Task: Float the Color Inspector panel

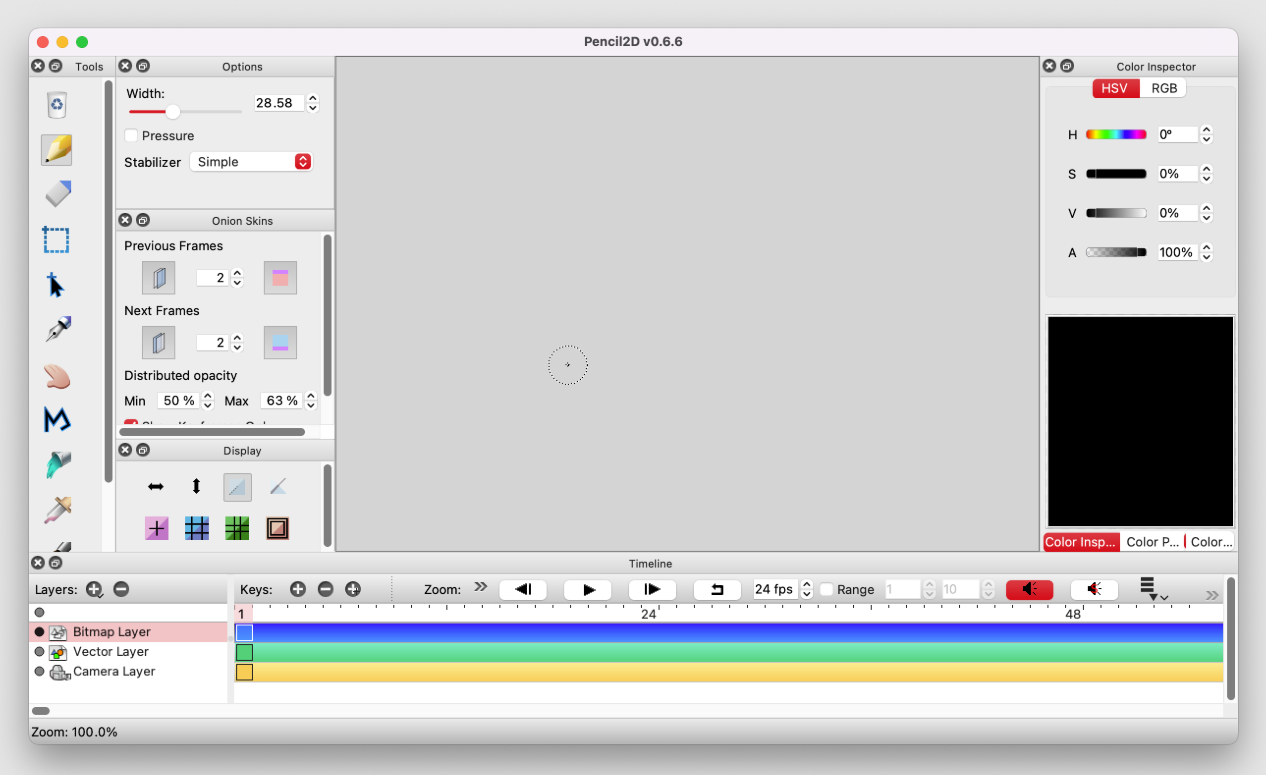Action: point(1067,66)
